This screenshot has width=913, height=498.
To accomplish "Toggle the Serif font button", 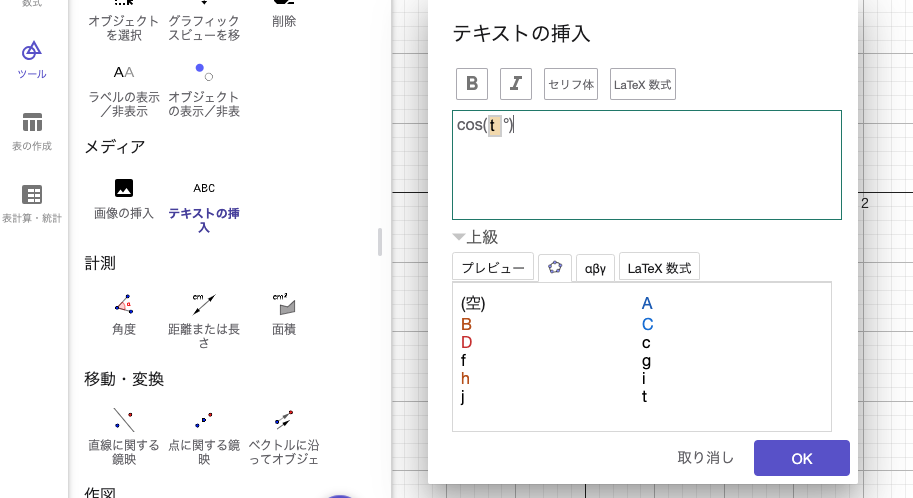I will click(570, 84).
